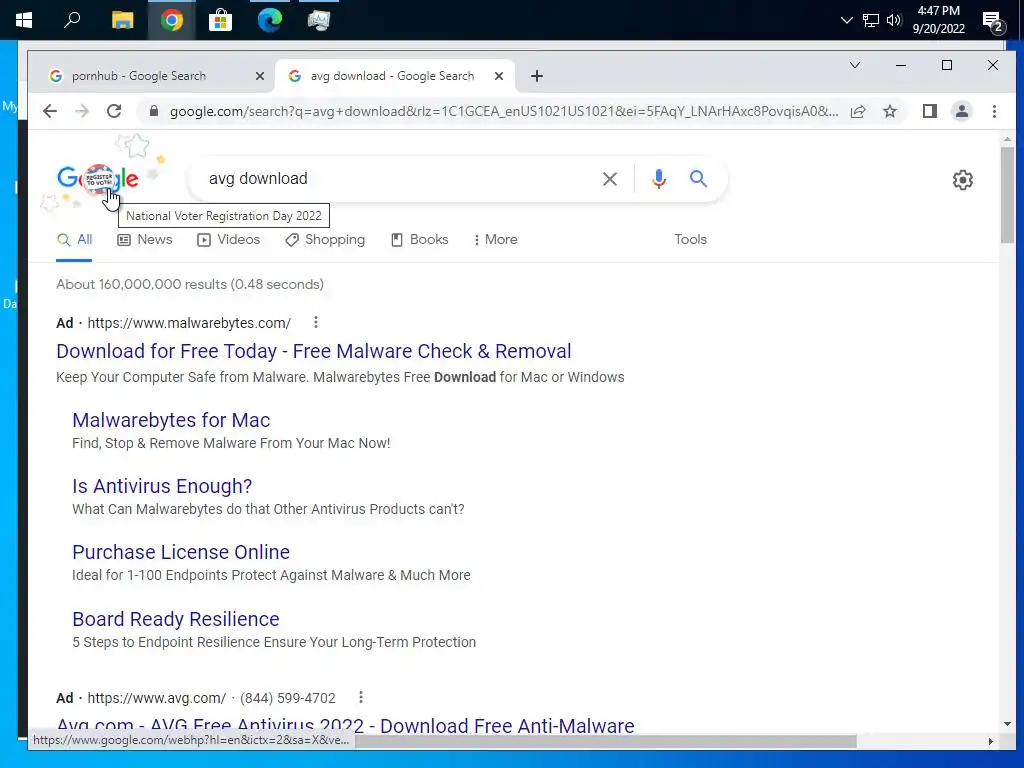This screenshot has height=768, width=1024.
Task: Open Google quick settings gear
Action: 963,180
